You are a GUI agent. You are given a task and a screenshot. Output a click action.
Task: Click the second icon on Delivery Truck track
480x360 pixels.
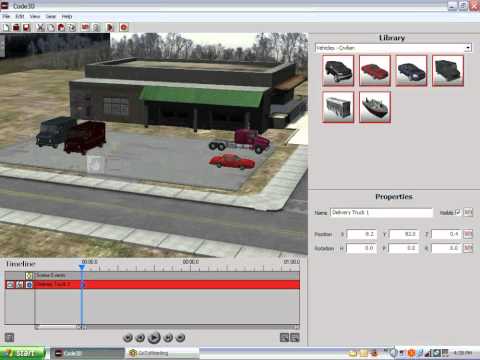point(20,284)
